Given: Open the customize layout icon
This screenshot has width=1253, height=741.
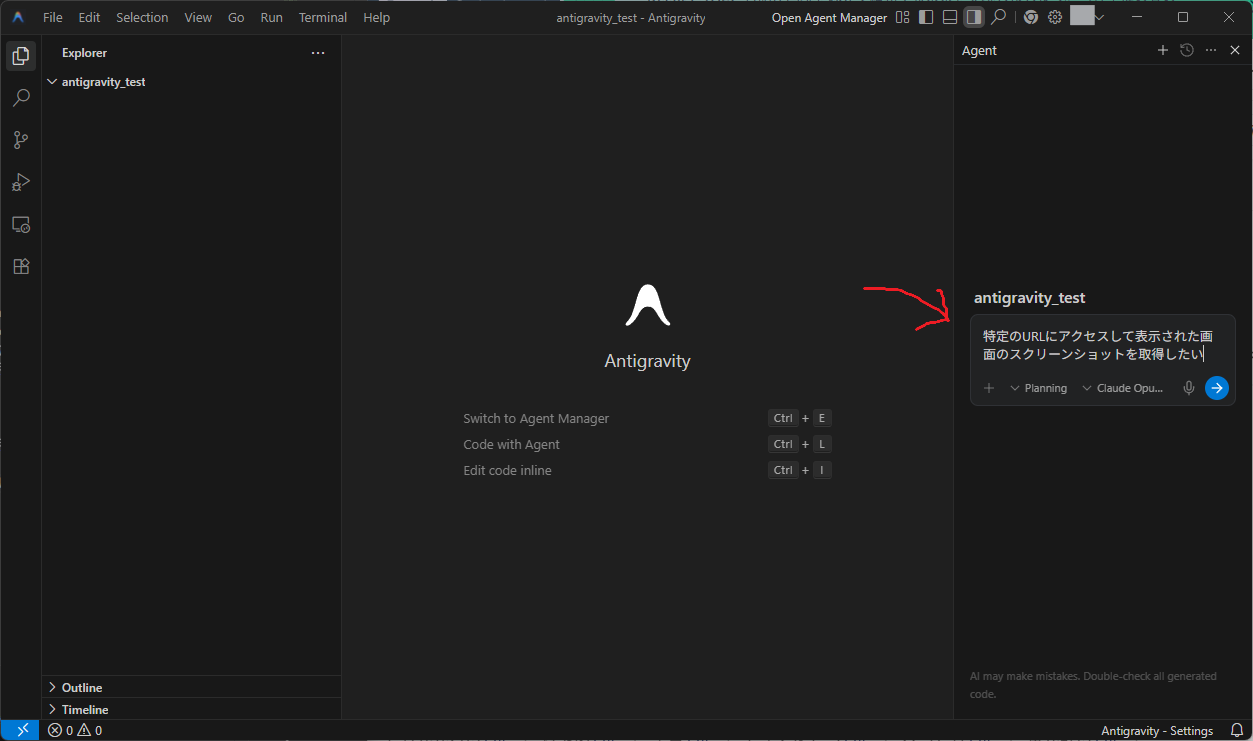Looking at the screenshot, I should pyautogui.click(x=903, y=17).
